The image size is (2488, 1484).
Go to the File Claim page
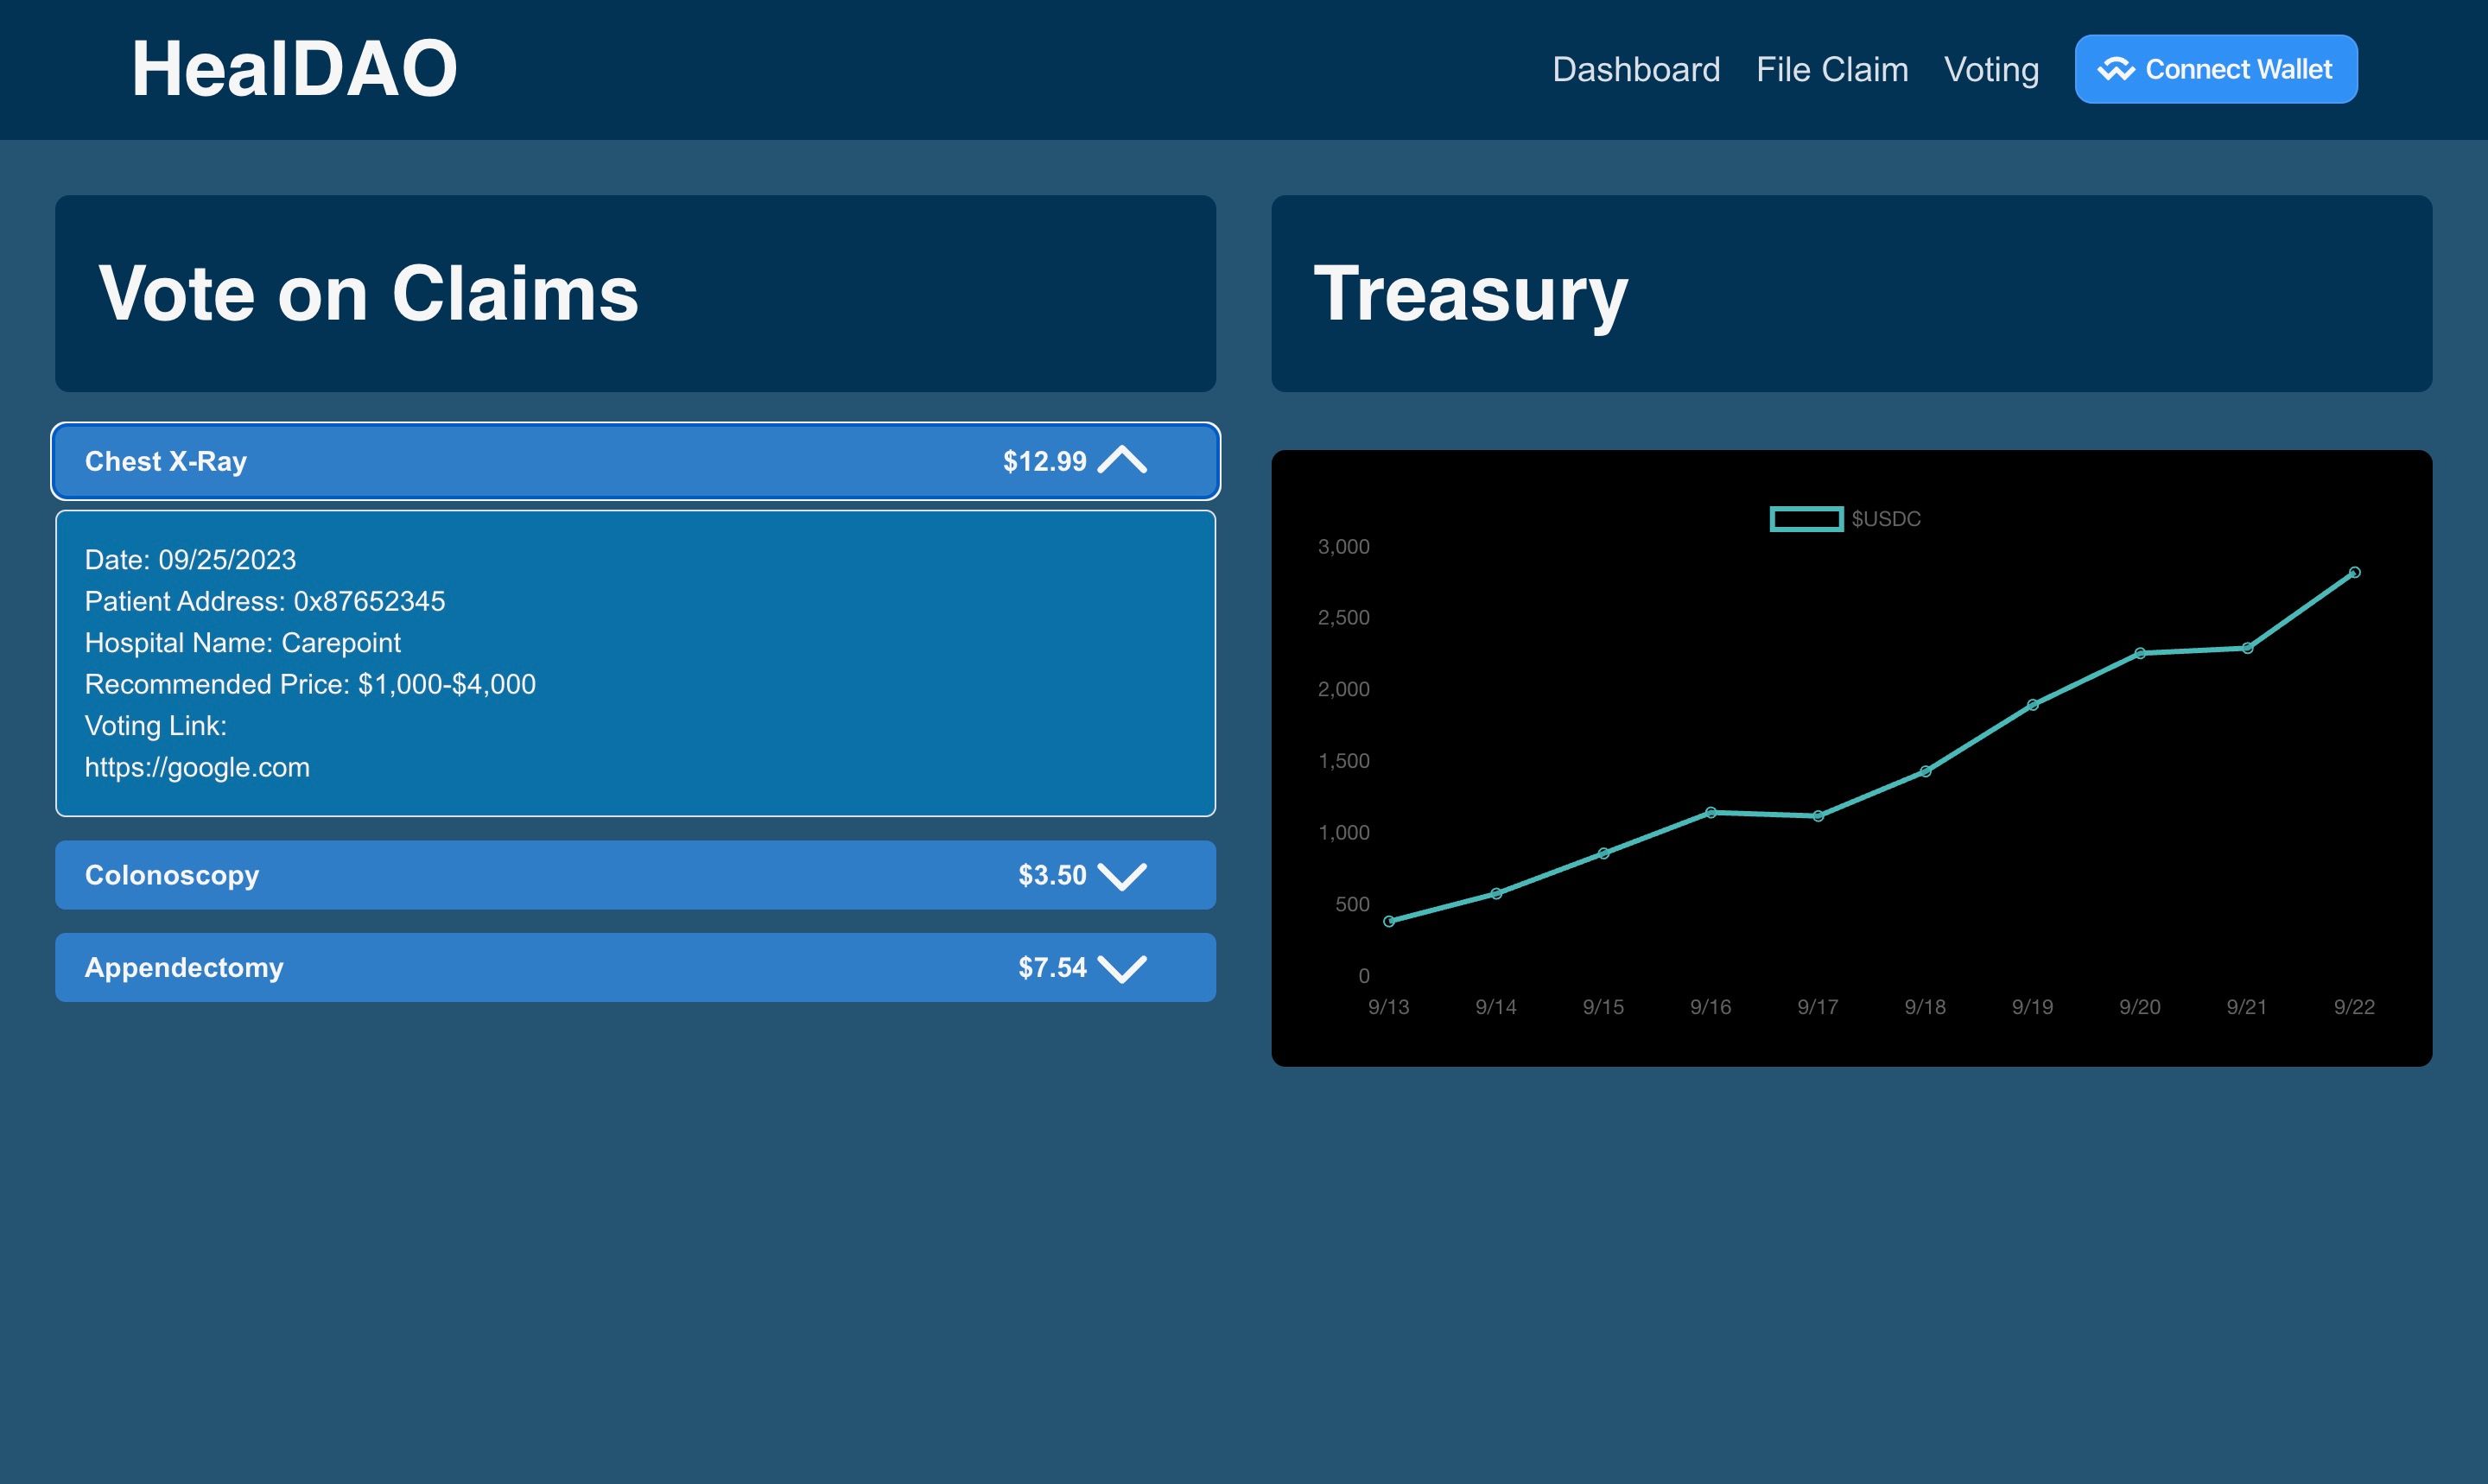point(1832,69)
